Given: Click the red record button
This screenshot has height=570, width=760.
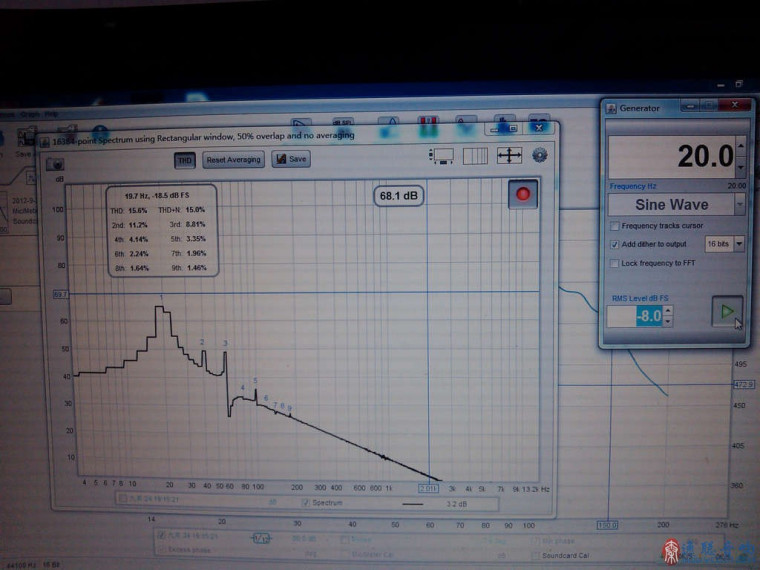Looking at the screenshot, I should pyautogui.click(x=523, y=194).
